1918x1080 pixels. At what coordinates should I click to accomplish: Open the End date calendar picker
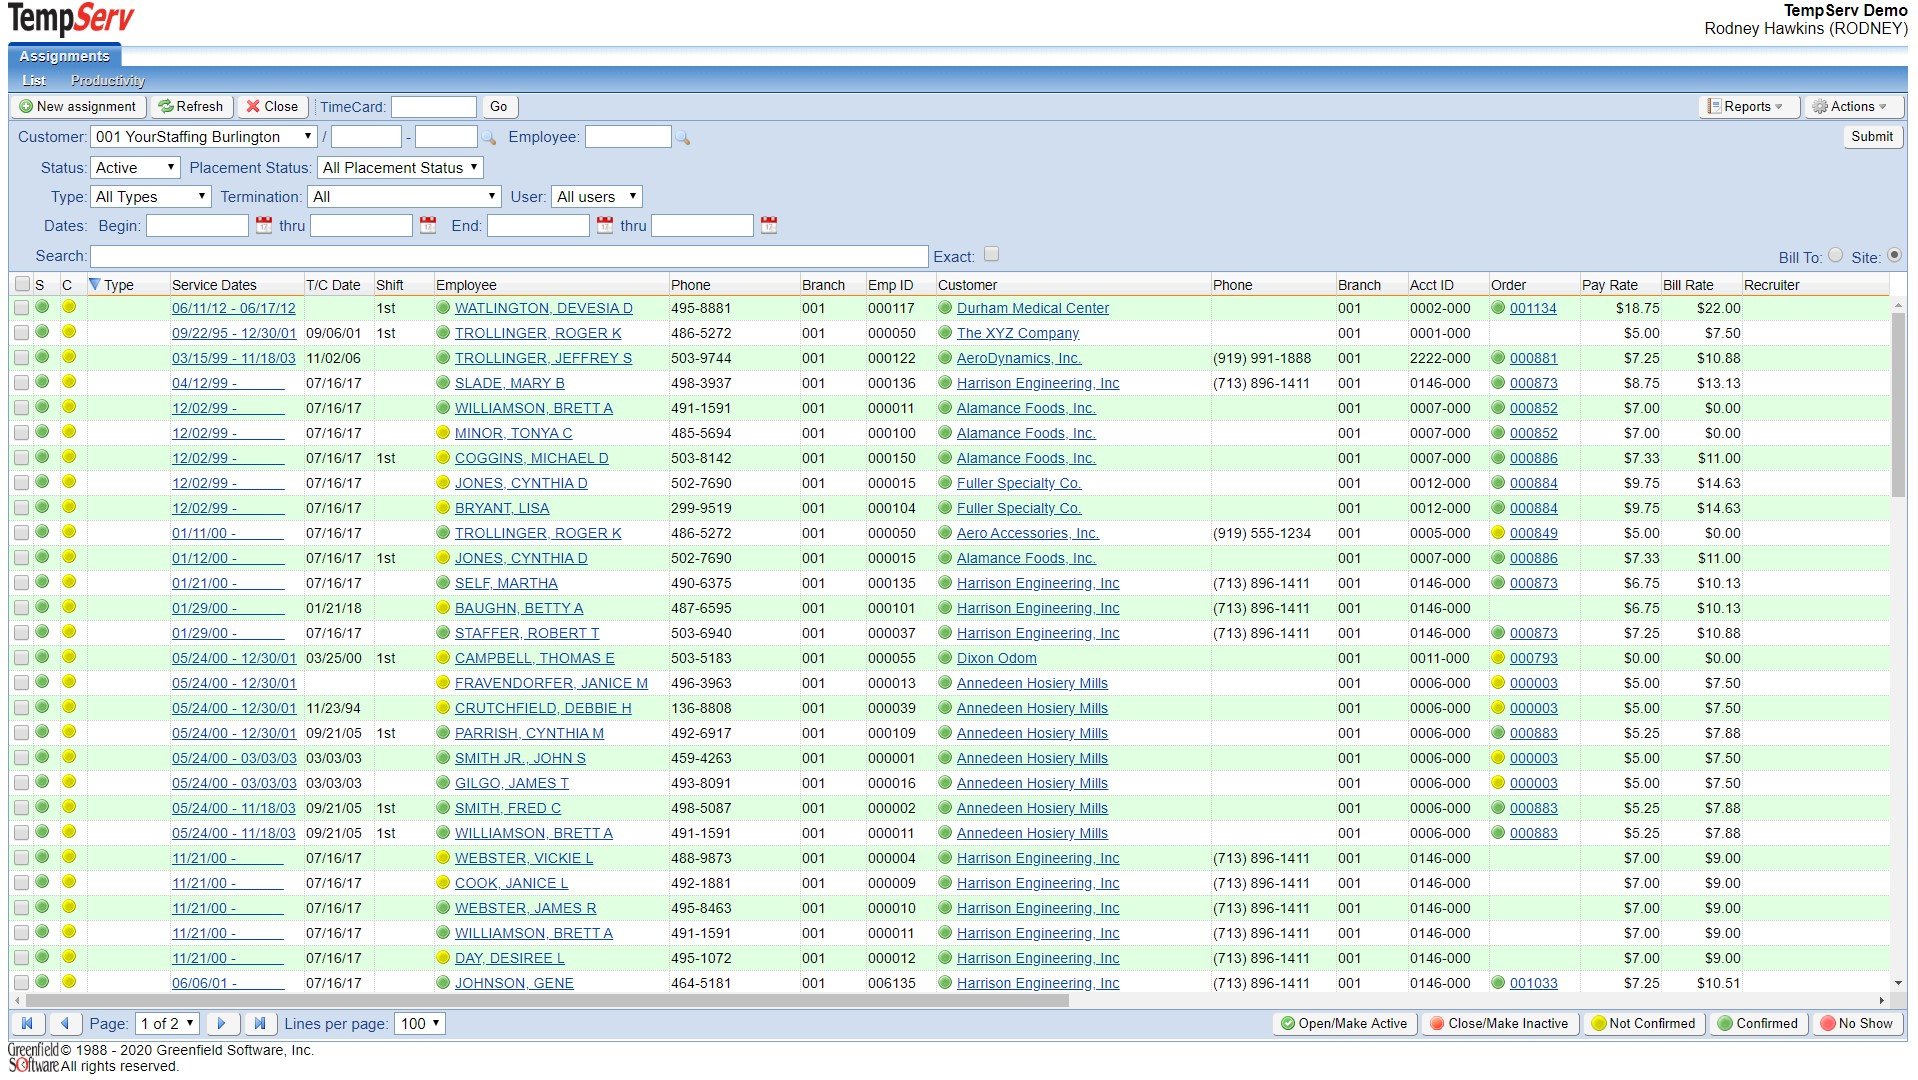pyautogui.click(x=605, y=226)
